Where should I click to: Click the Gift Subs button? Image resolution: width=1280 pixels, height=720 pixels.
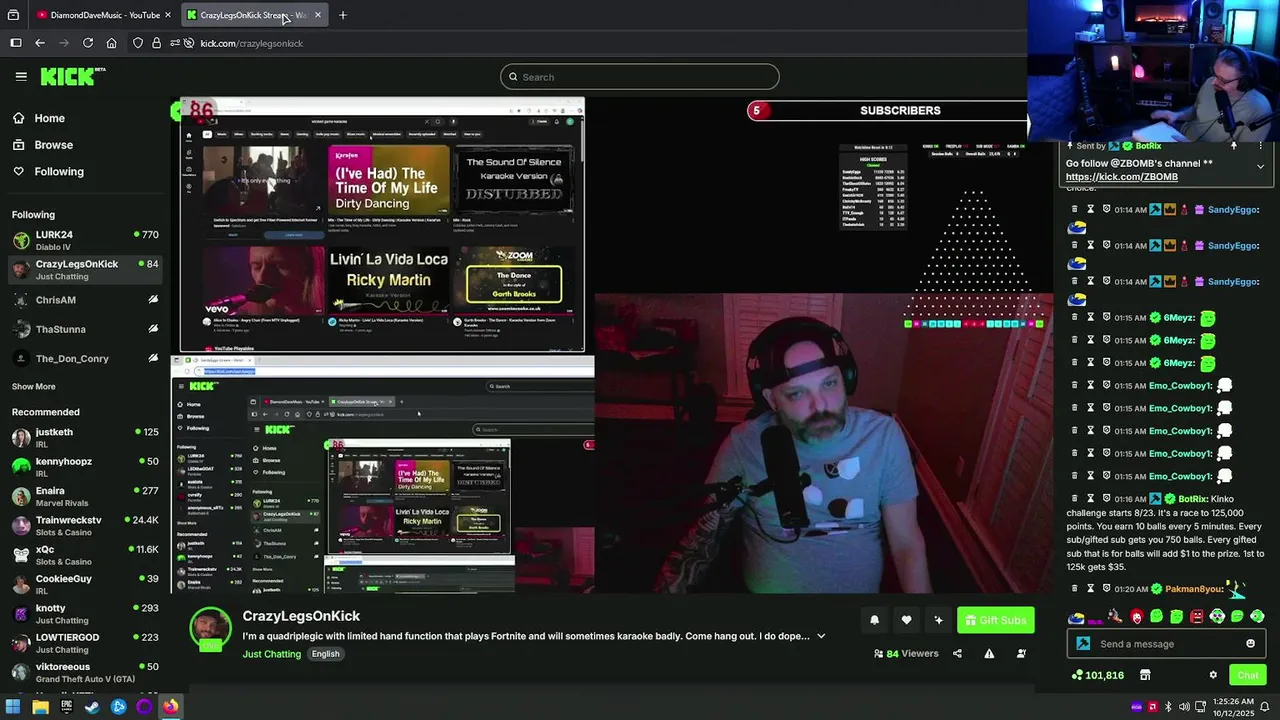click(995, 620)
